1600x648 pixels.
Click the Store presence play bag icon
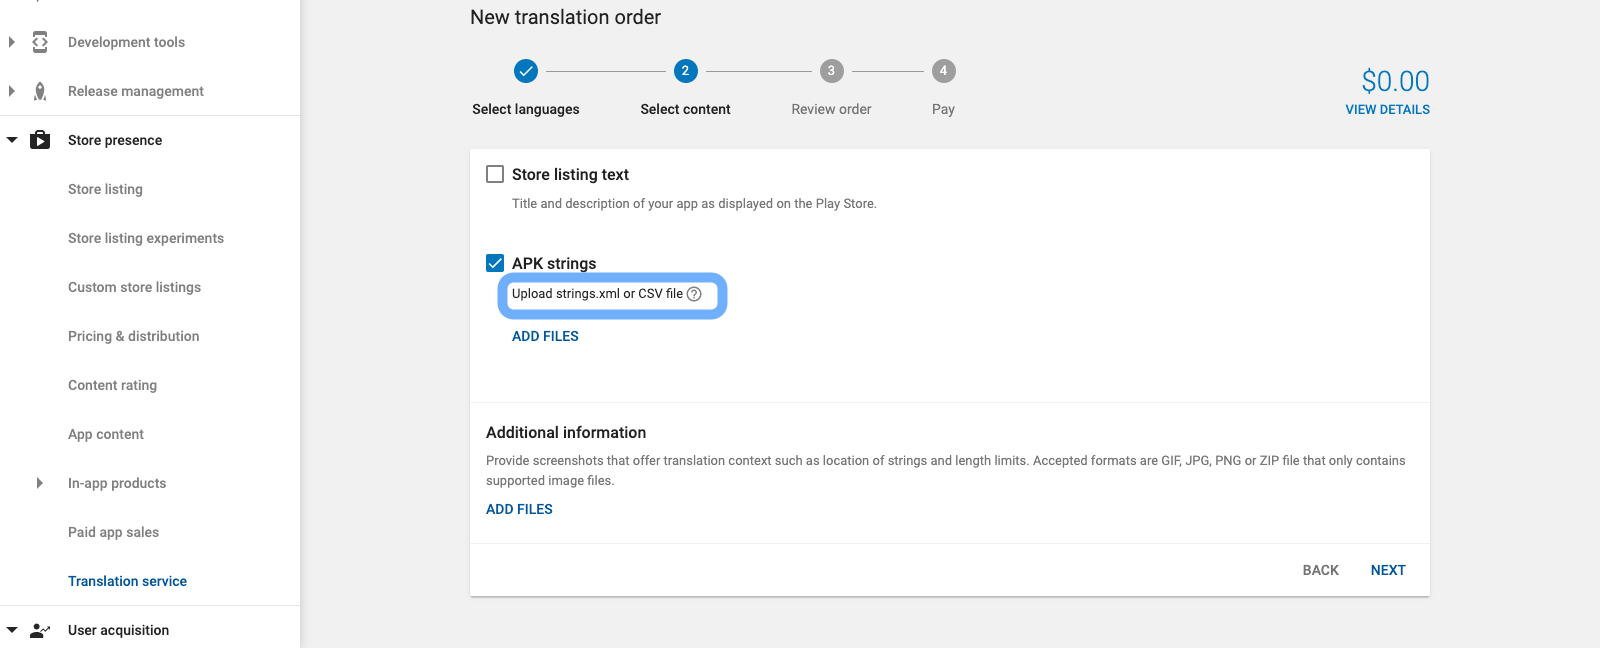coord(40,140)
